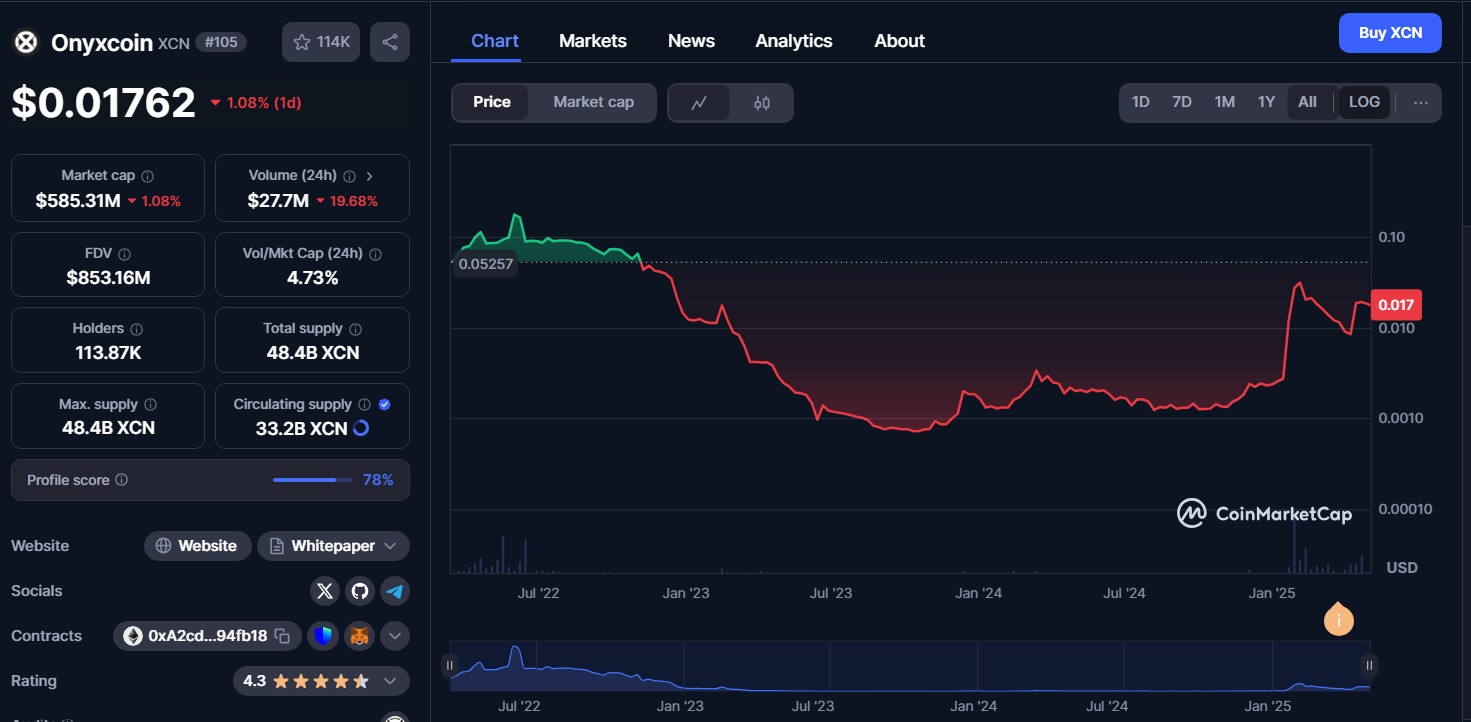The image size is (1471, 722).
Task: Click Market cap info icon
Action: click(148, 176)
